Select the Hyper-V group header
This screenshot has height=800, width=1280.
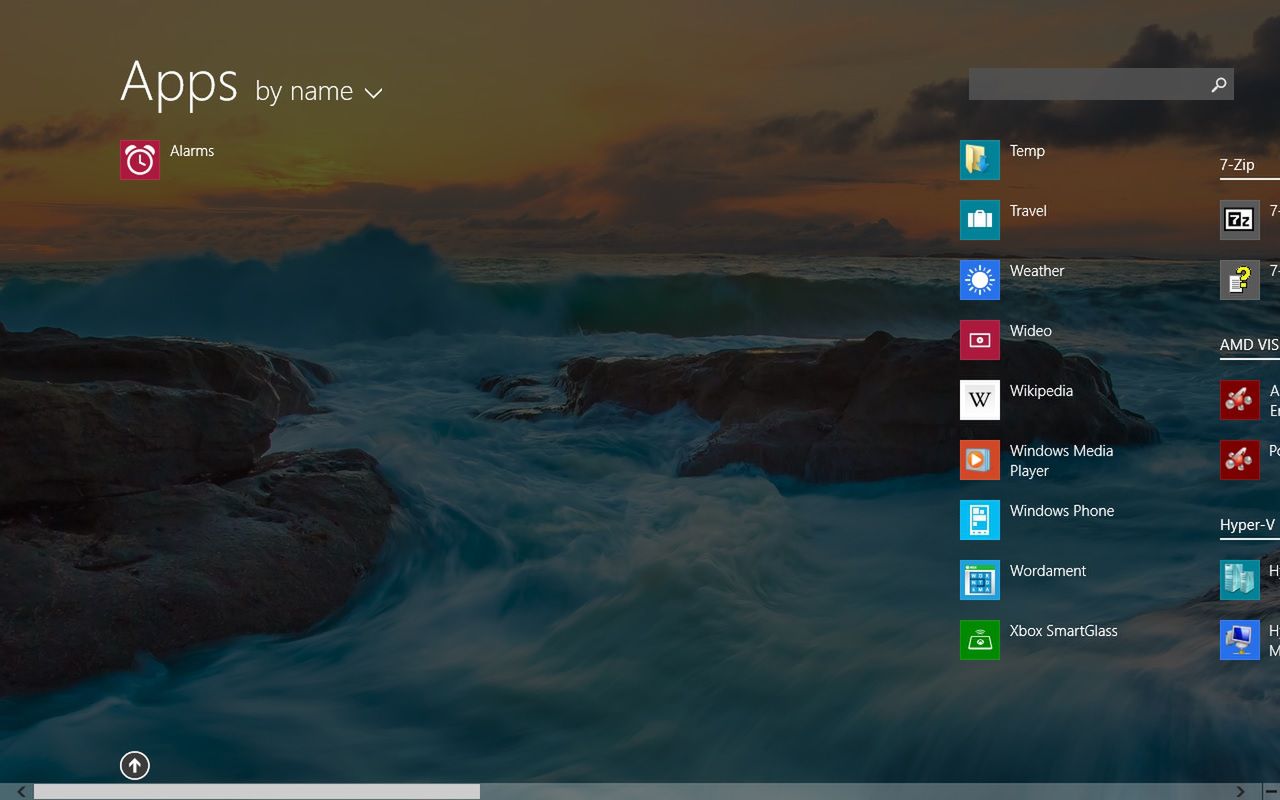click(1248, 525)
